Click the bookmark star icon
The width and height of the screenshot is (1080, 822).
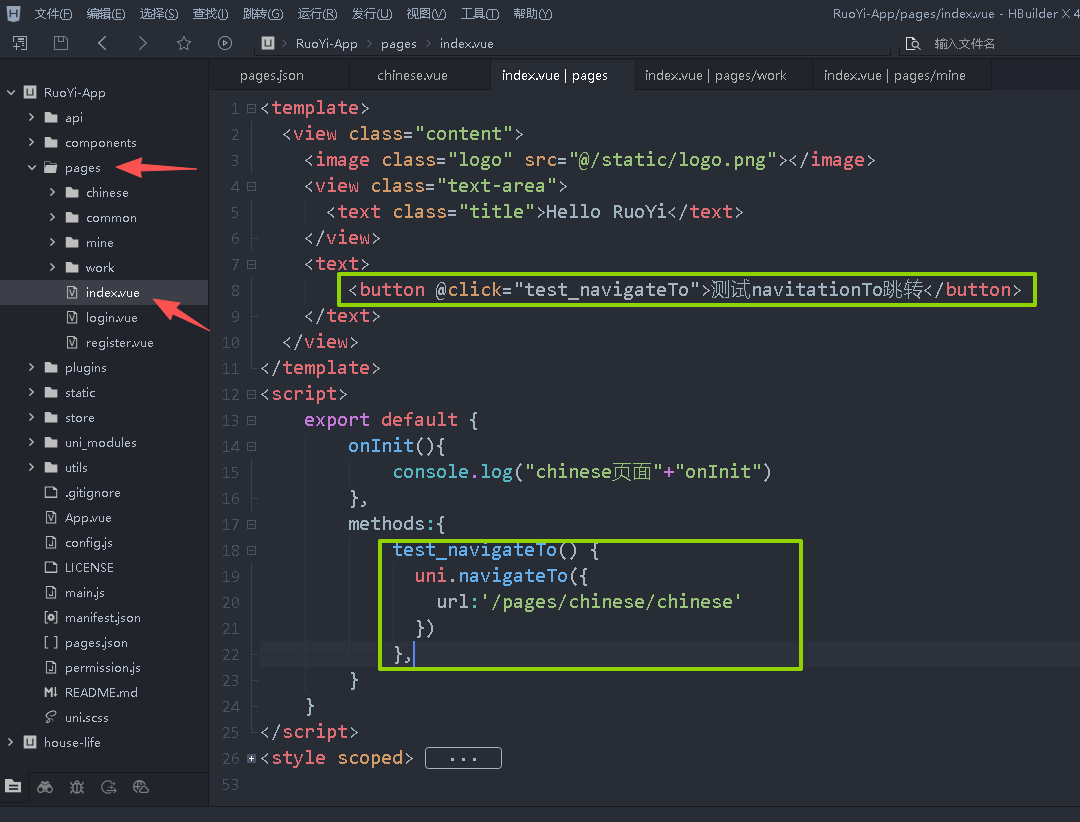183,43
